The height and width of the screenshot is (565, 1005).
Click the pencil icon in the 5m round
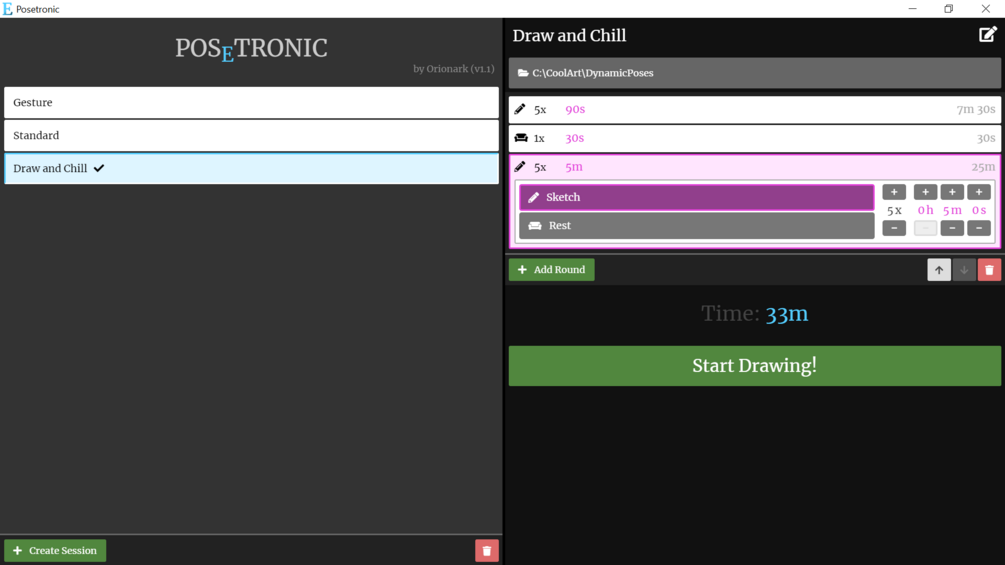520,167
